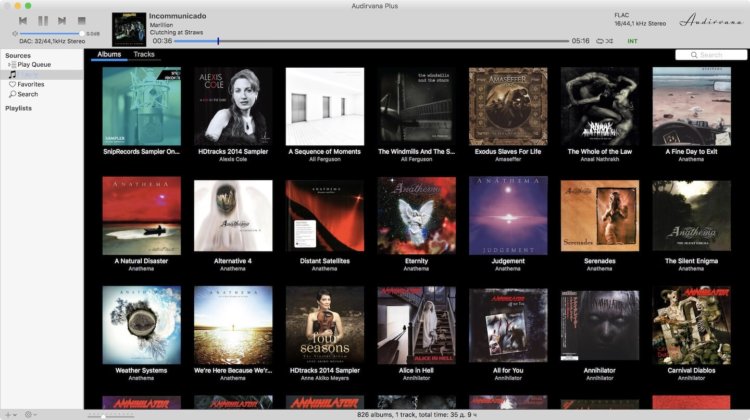
Task: Click 'Incommunicado' track title
Action: (x=177, y=16)
